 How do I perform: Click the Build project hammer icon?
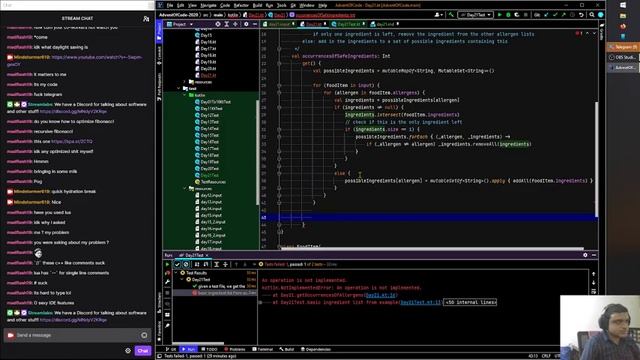click(451, 15)
